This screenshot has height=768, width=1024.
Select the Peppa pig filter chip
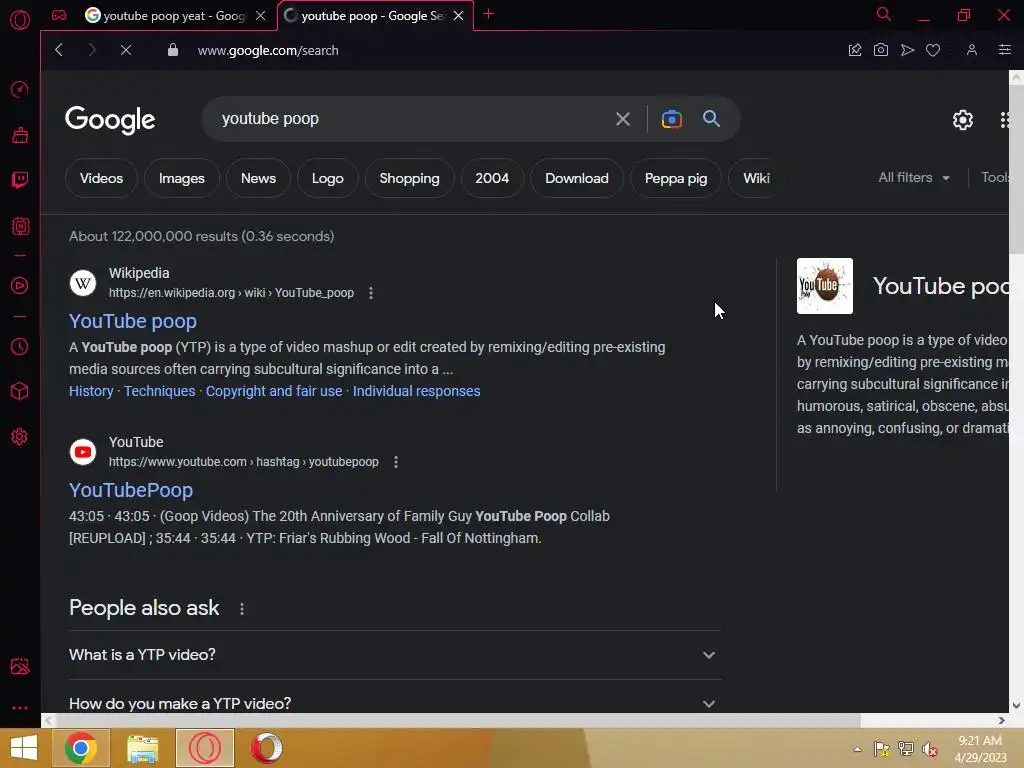click(x=676, y=178)
